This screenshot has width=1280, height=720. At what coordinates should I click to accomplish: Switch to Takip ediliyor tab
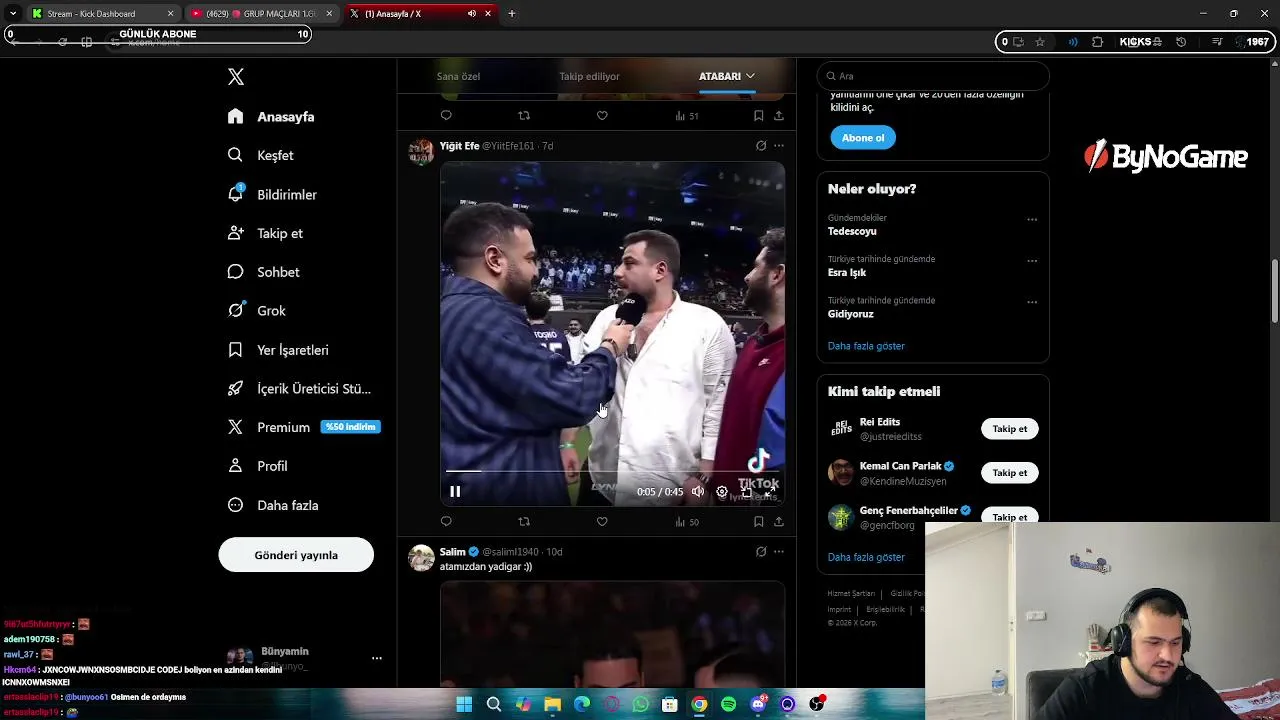pyautogui.click(x=589, y=76)
